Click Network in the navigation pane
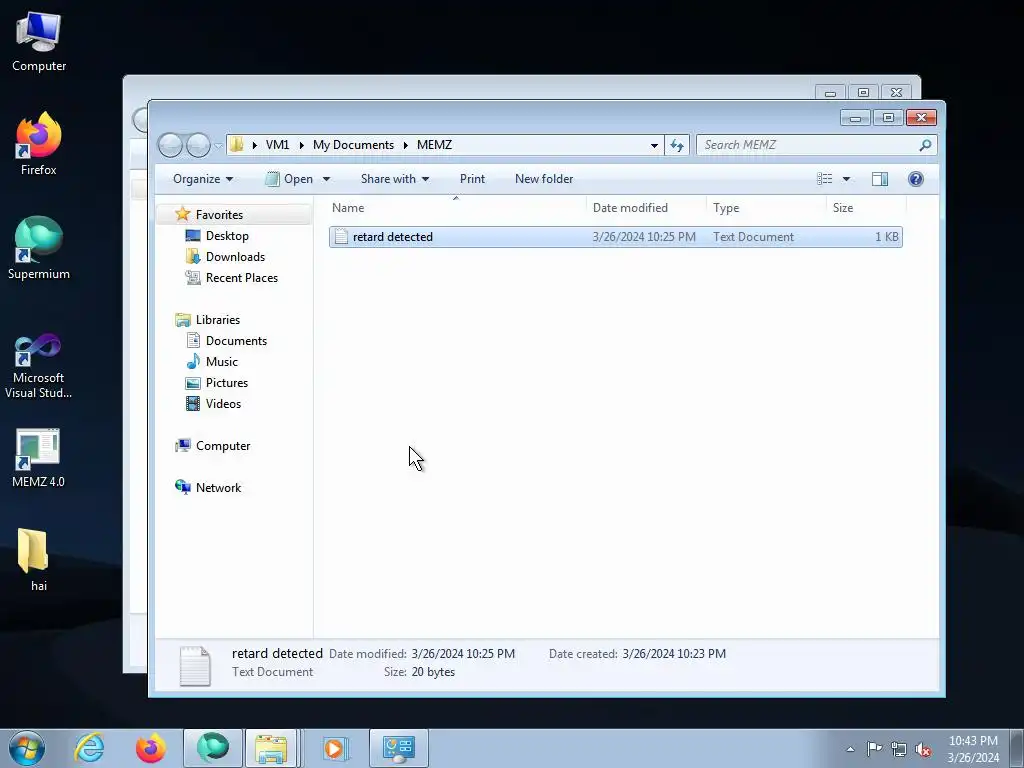Viewport: 1024px width, 768px height. [x=218, y=488]
